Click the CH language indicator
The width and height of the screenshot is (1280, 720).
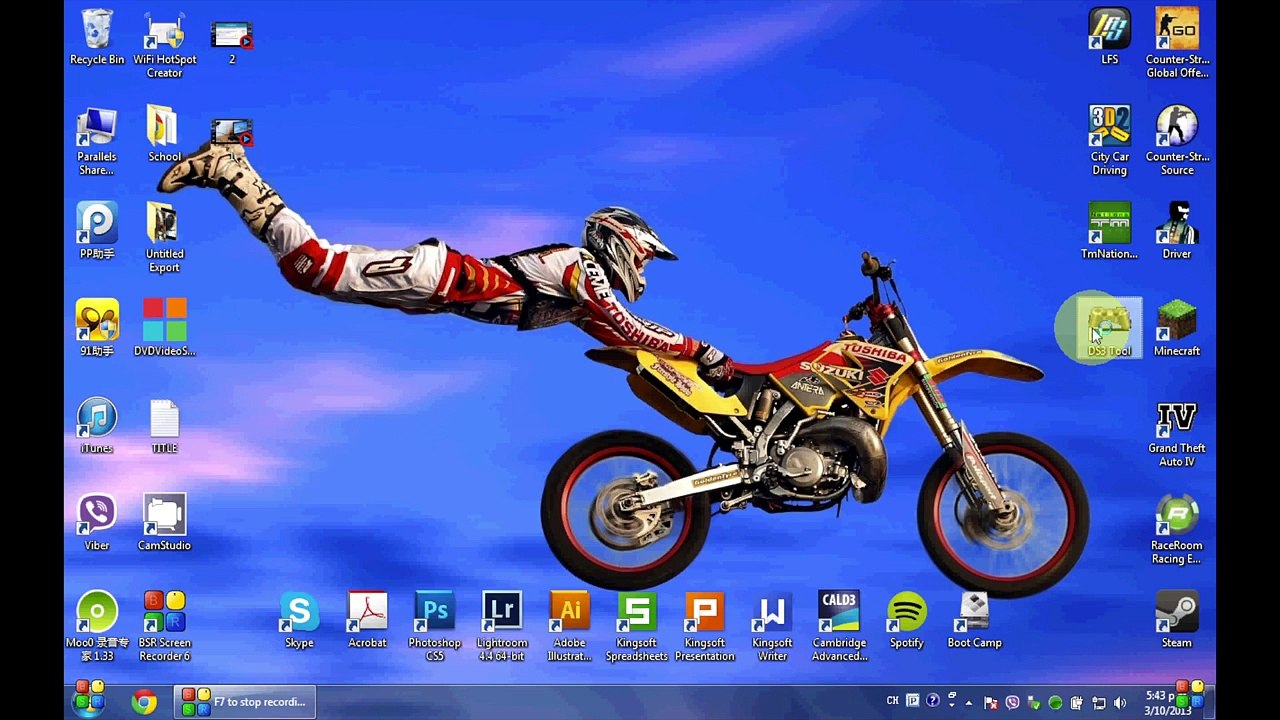[x=893, y=701]
